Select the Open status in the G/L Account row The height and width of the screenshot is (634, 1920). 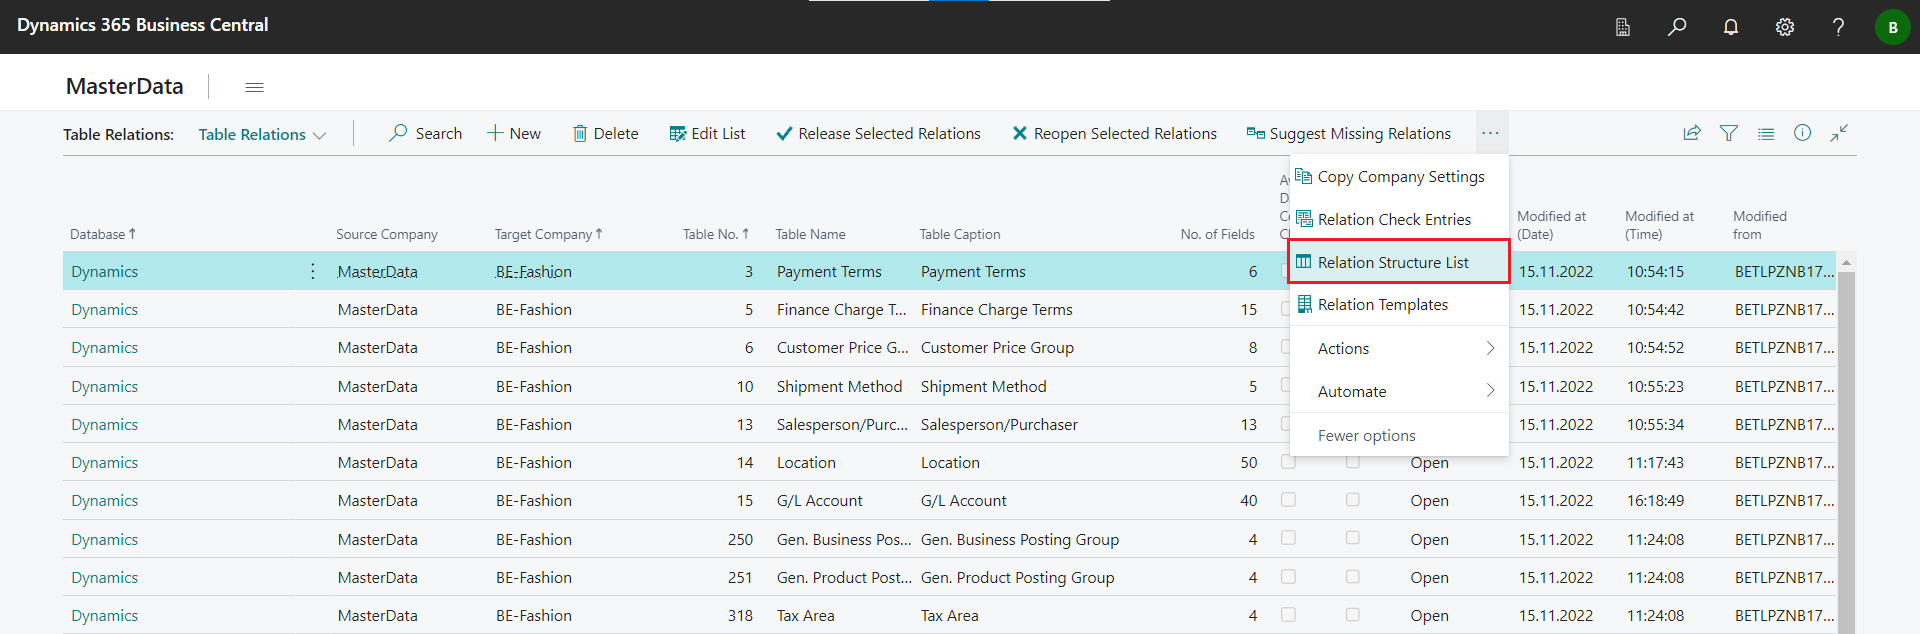[1429, 501]
